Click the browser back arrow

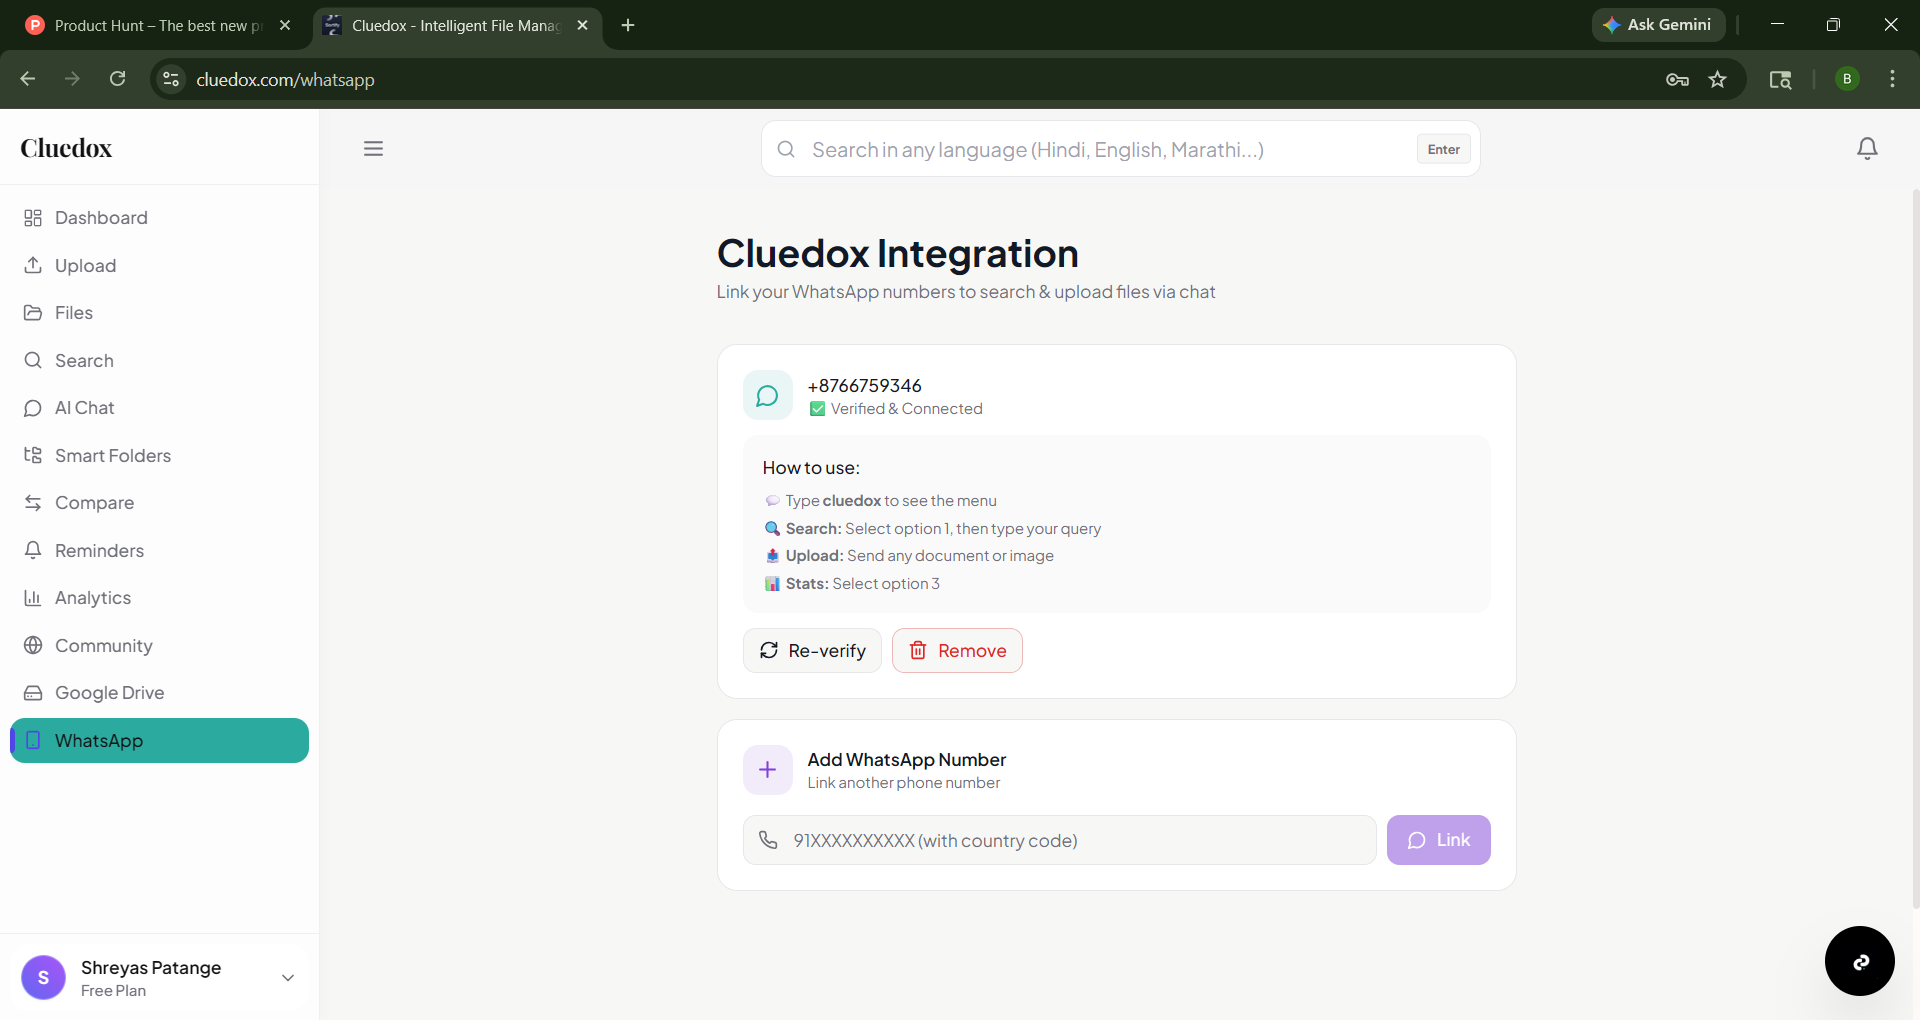pyautogui.click(x=28, y=79)
